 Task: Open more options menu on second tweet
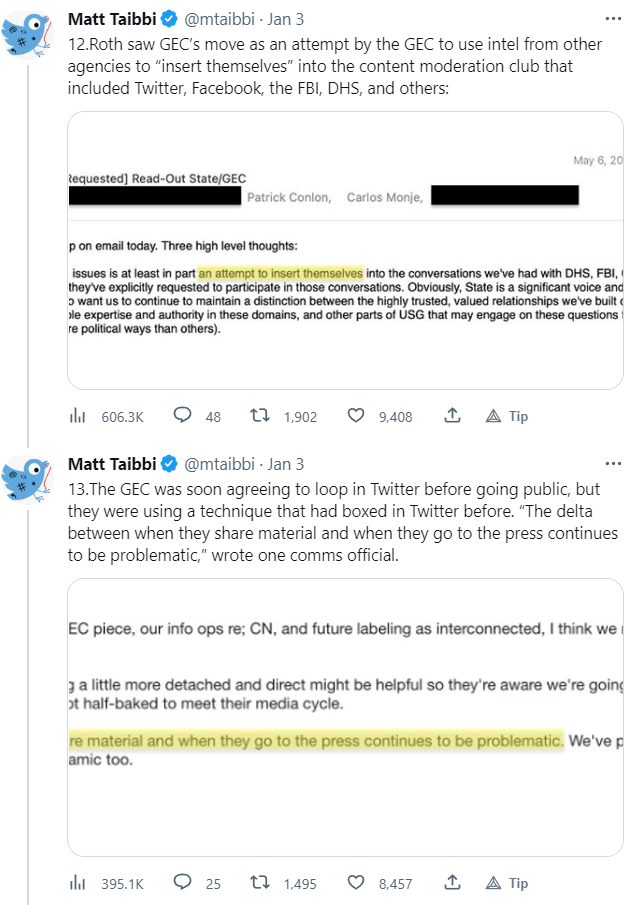pyautogui.click(x=614, y=464)
